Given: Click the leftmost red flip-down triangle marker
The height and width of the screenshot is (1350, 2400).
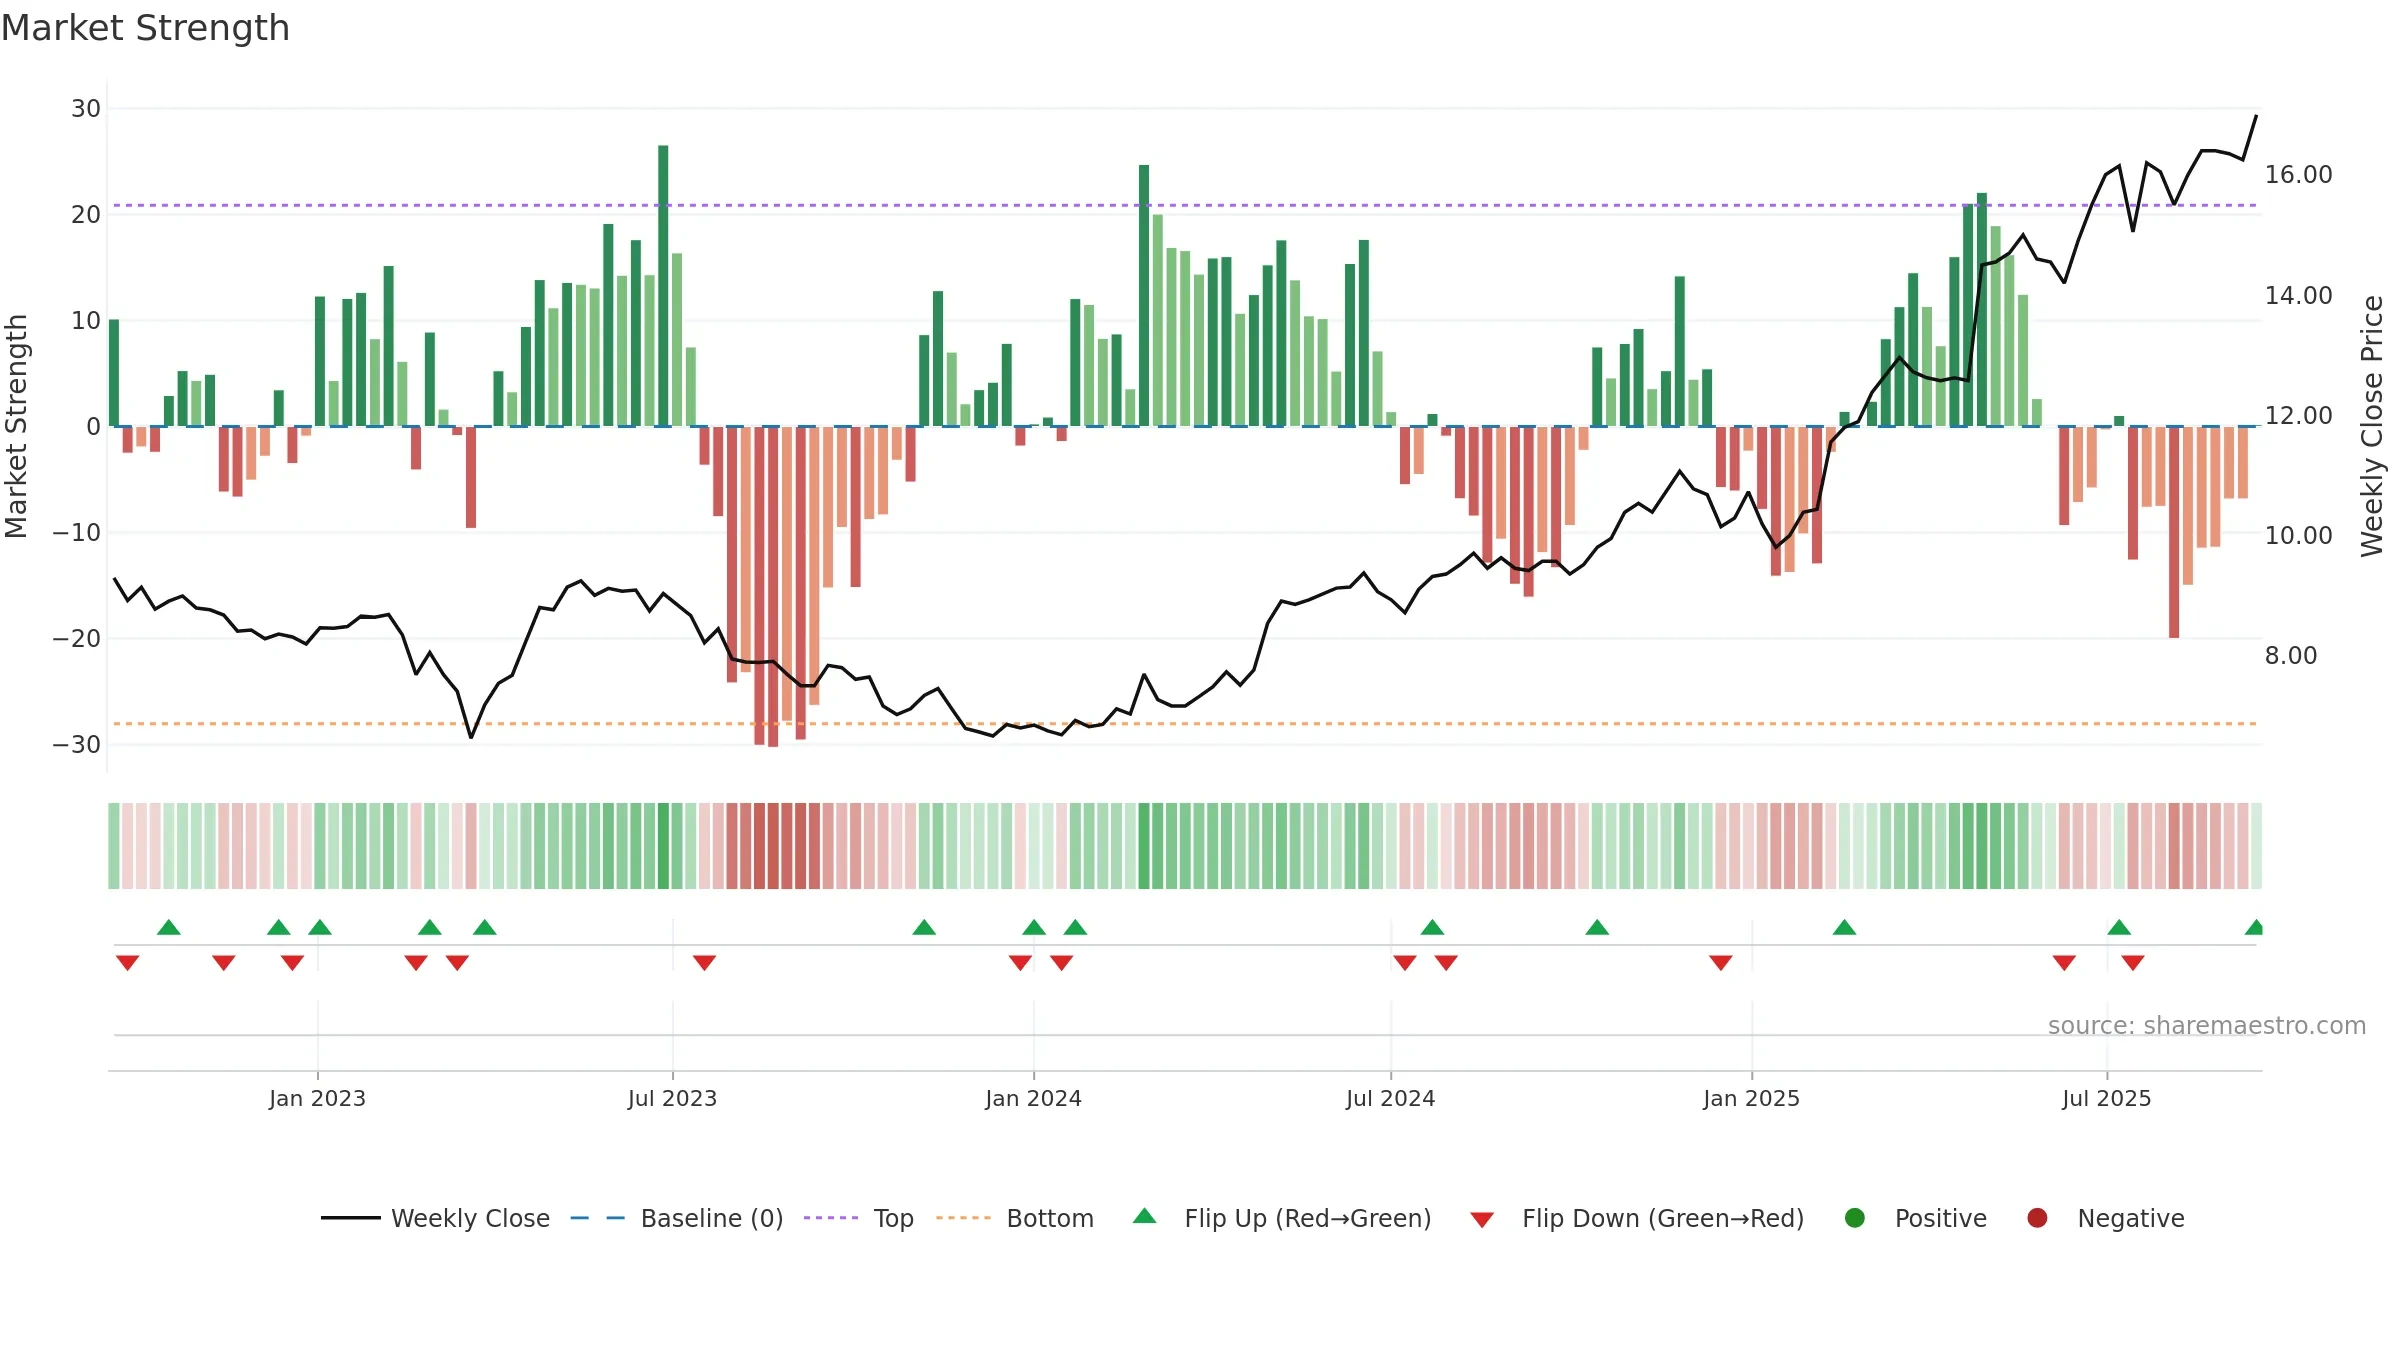Looking at the screenshot, I should [x=127, y=962].
